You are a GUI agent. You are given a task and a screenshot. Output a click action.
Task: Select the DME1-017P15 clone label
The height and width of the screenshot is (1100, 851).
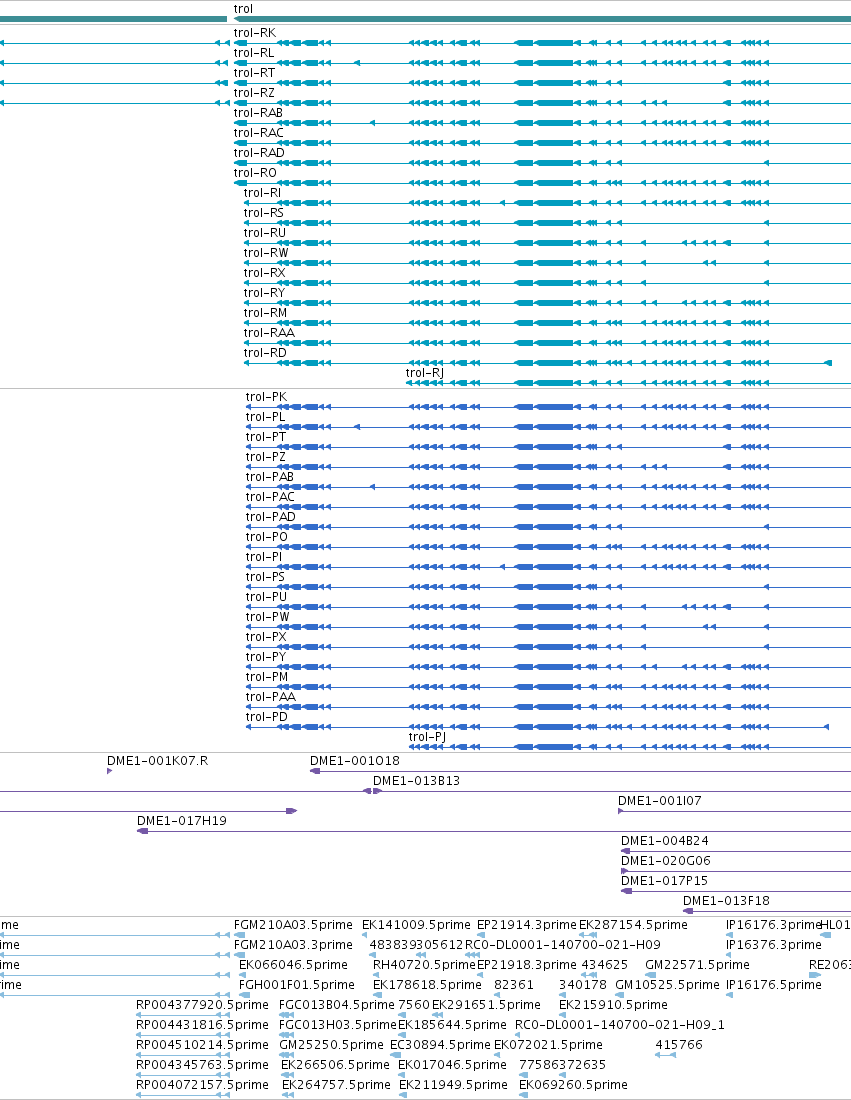pyautogui.click(x=664, y=880)
